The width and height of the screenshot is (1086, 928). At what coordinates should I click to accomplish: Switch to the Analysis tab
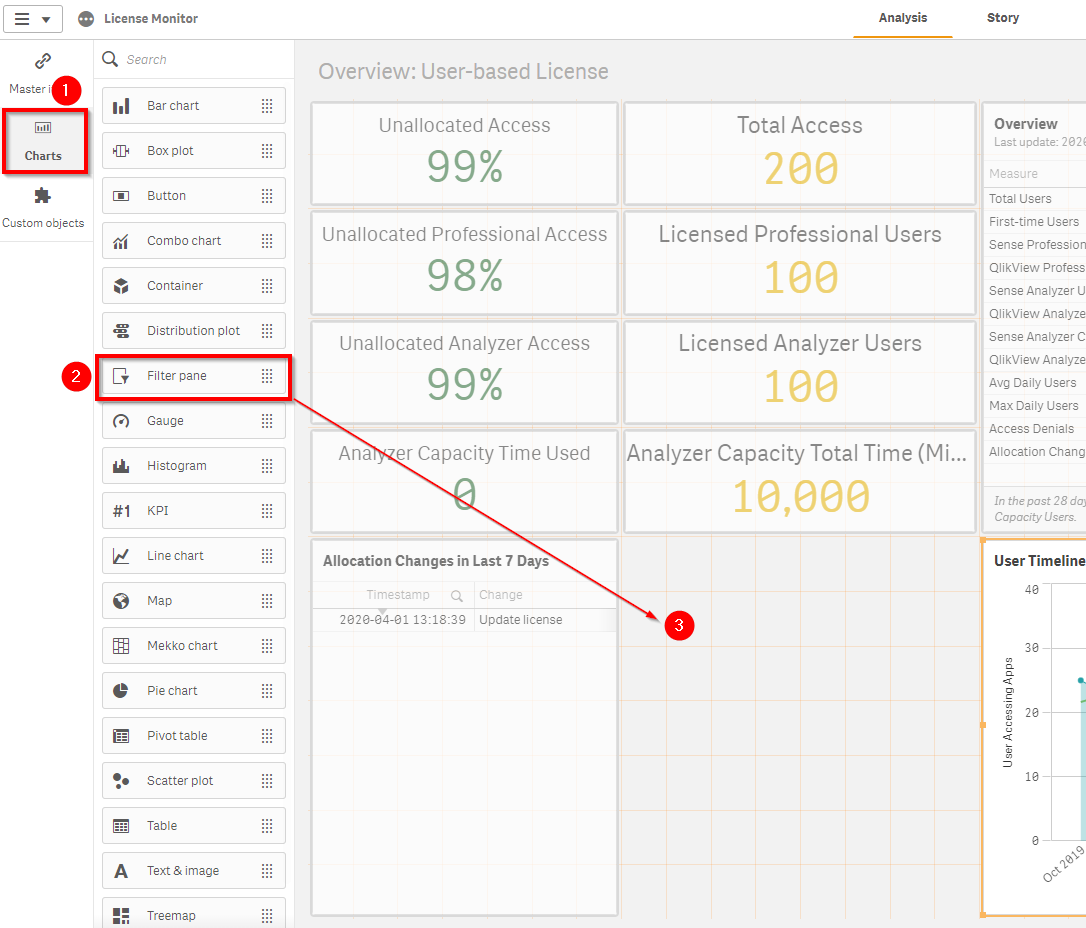coord(901,17)
